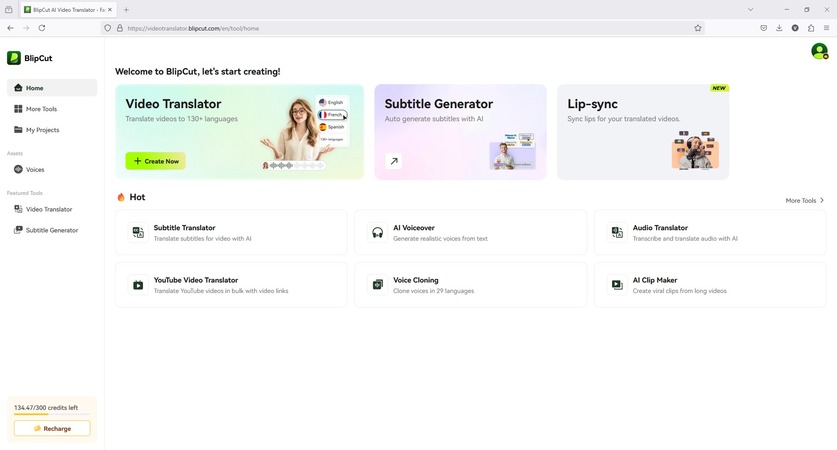837x450 pixels.
Task: Click the Hot flame icon
Action: pyautogui.click(x=121, y=197)
